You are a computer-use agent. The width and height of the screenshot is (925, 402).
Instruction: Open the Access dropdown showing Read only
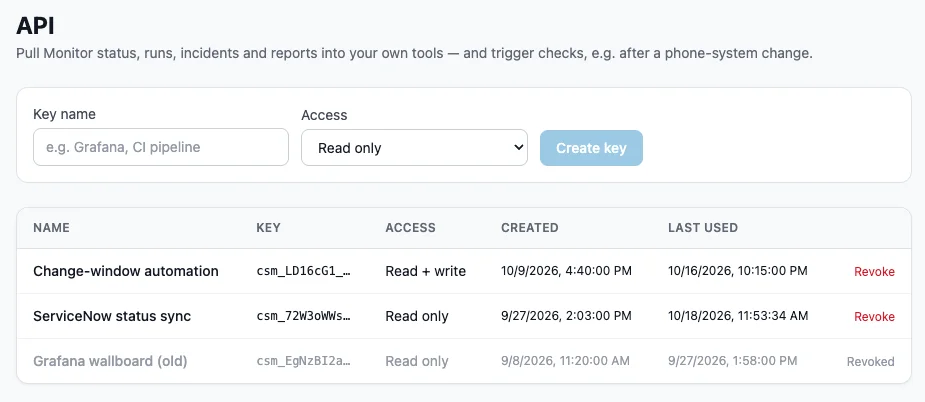tap(414, 148)
